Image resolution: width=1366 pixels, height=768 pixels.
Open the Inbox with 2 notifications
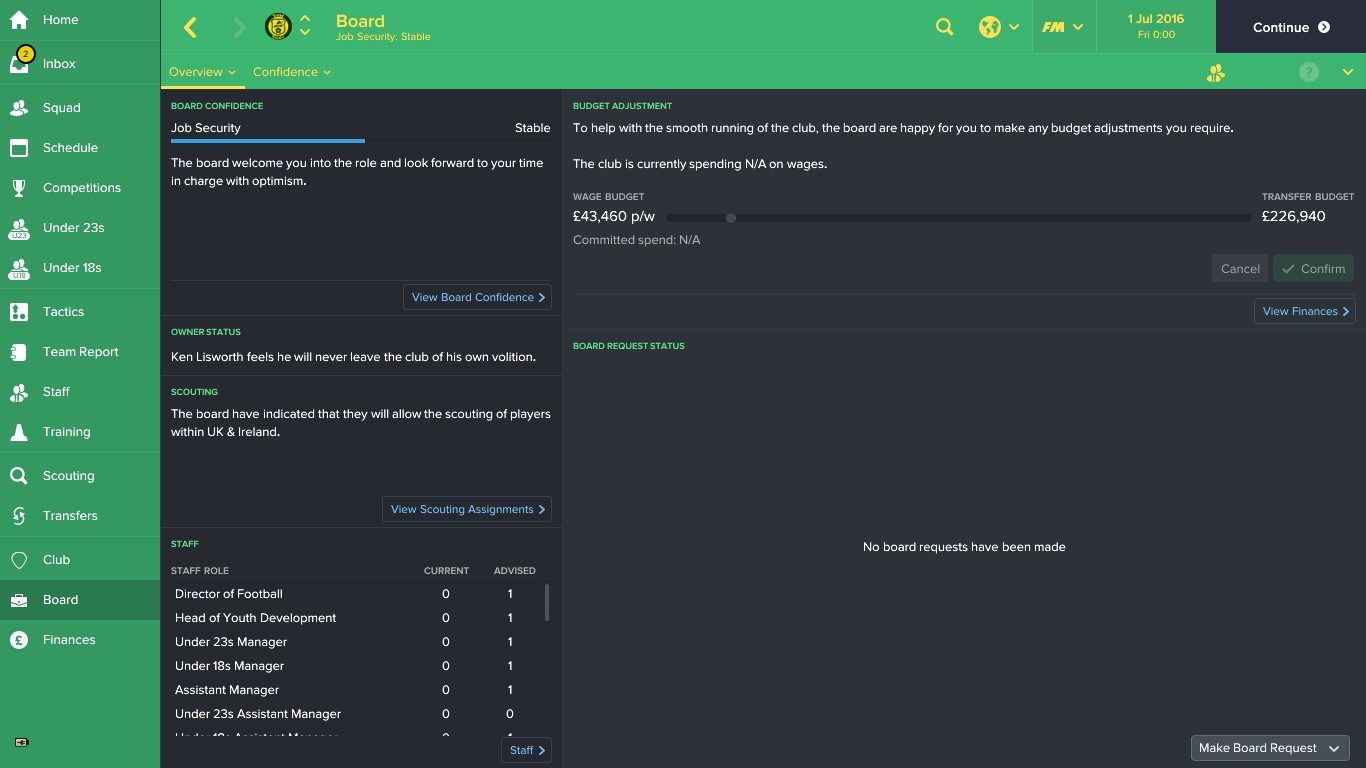tap(20, 63)
